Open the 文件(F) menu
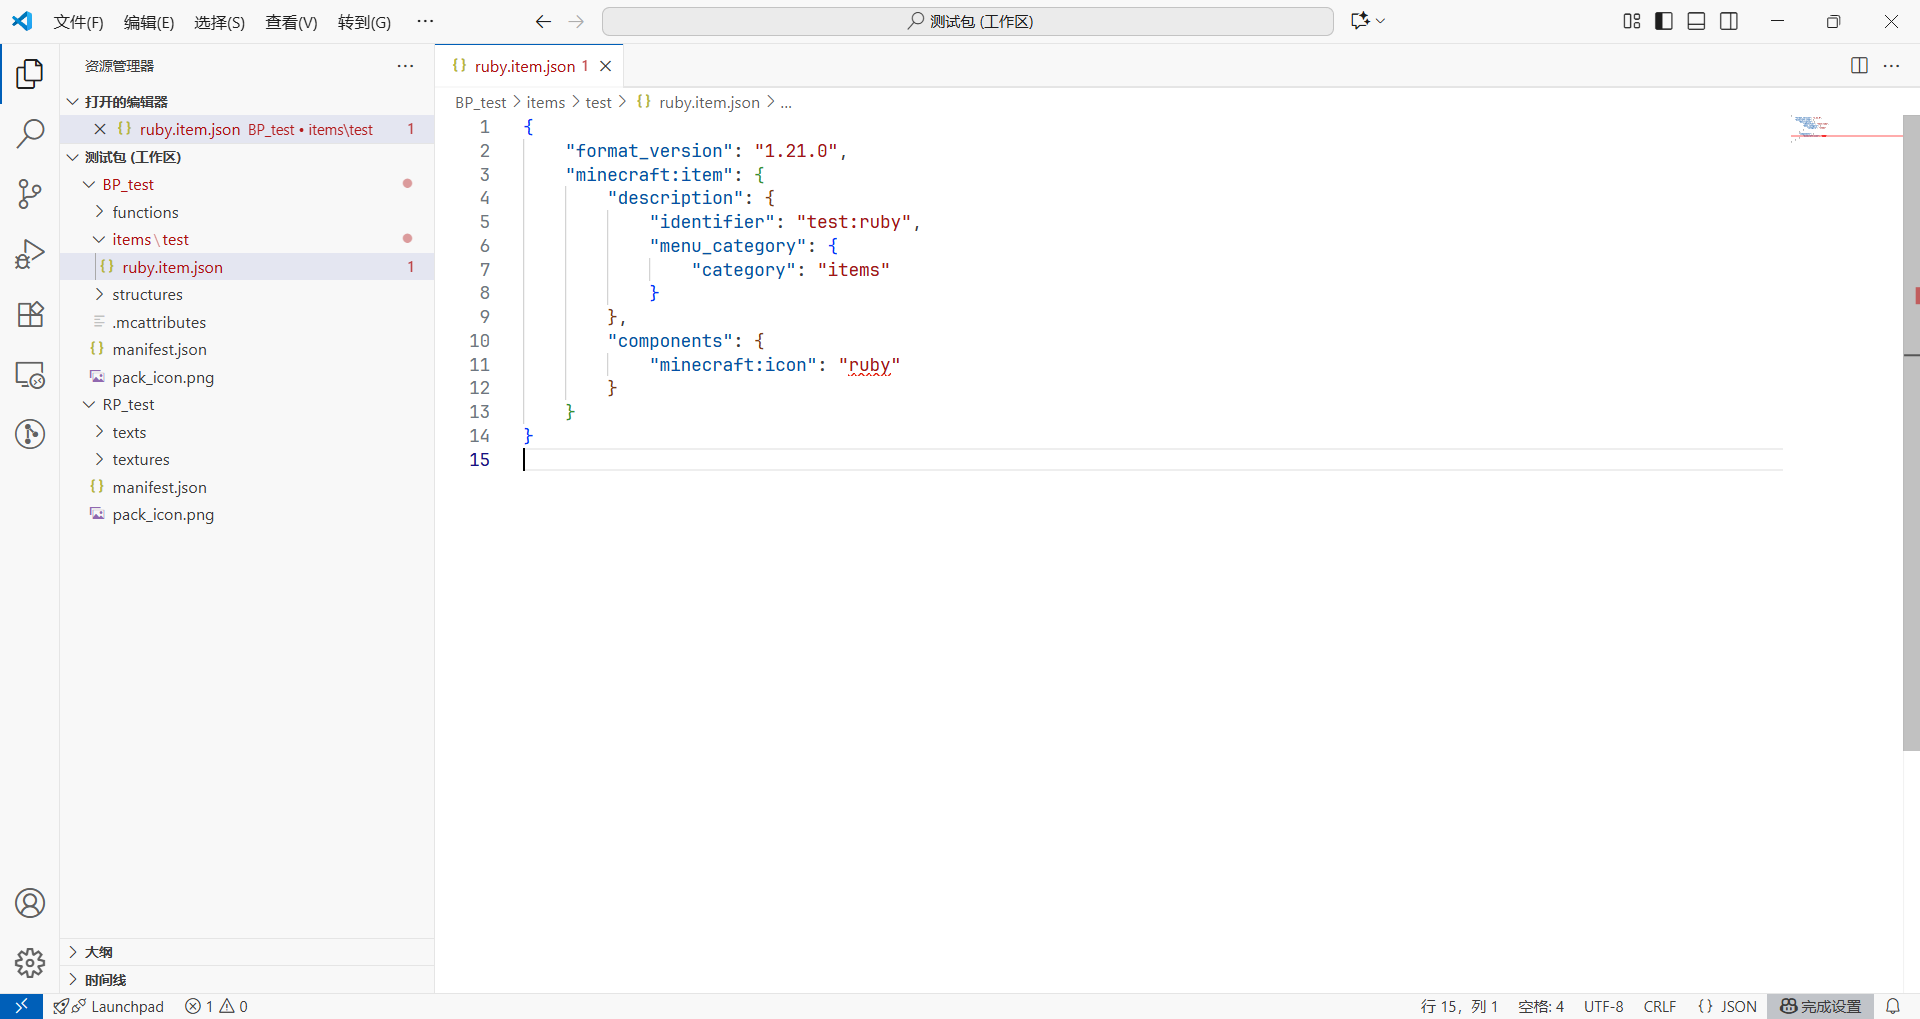Screen dimensions: 1920x1019 click(78, 22)
